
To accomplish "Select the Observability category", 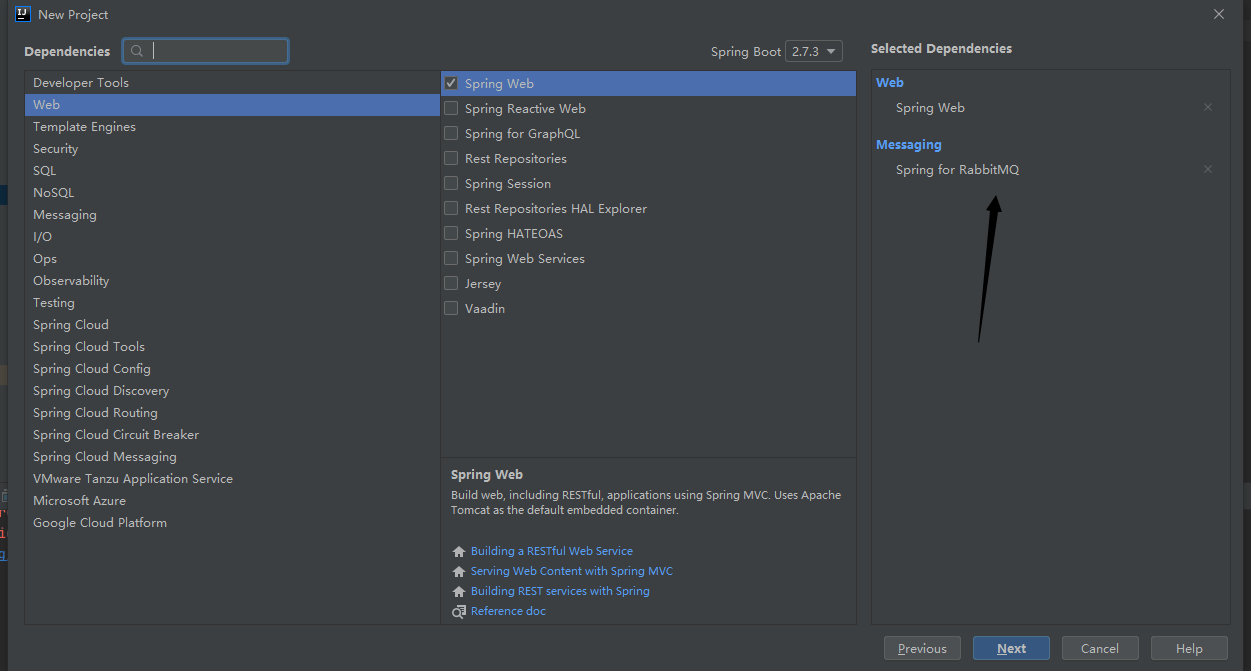I will [232, 280].
